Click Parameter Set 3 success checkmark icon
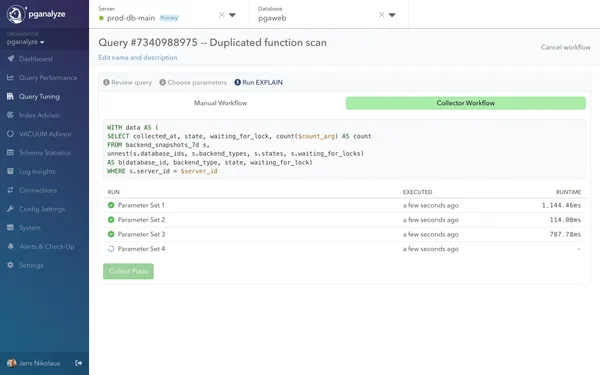 coord(111,234)
